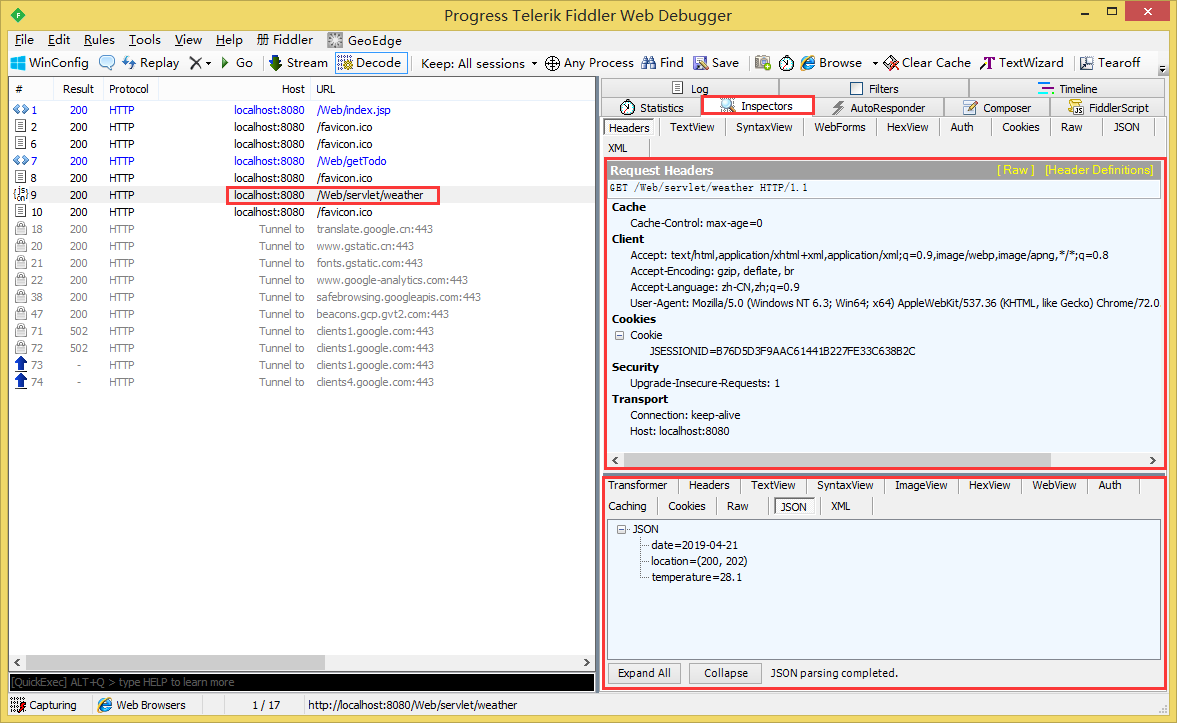Click the request headers scroll-right arrow
The width and height of the screenshot is (1177, 723).
tap(1153, 460)
